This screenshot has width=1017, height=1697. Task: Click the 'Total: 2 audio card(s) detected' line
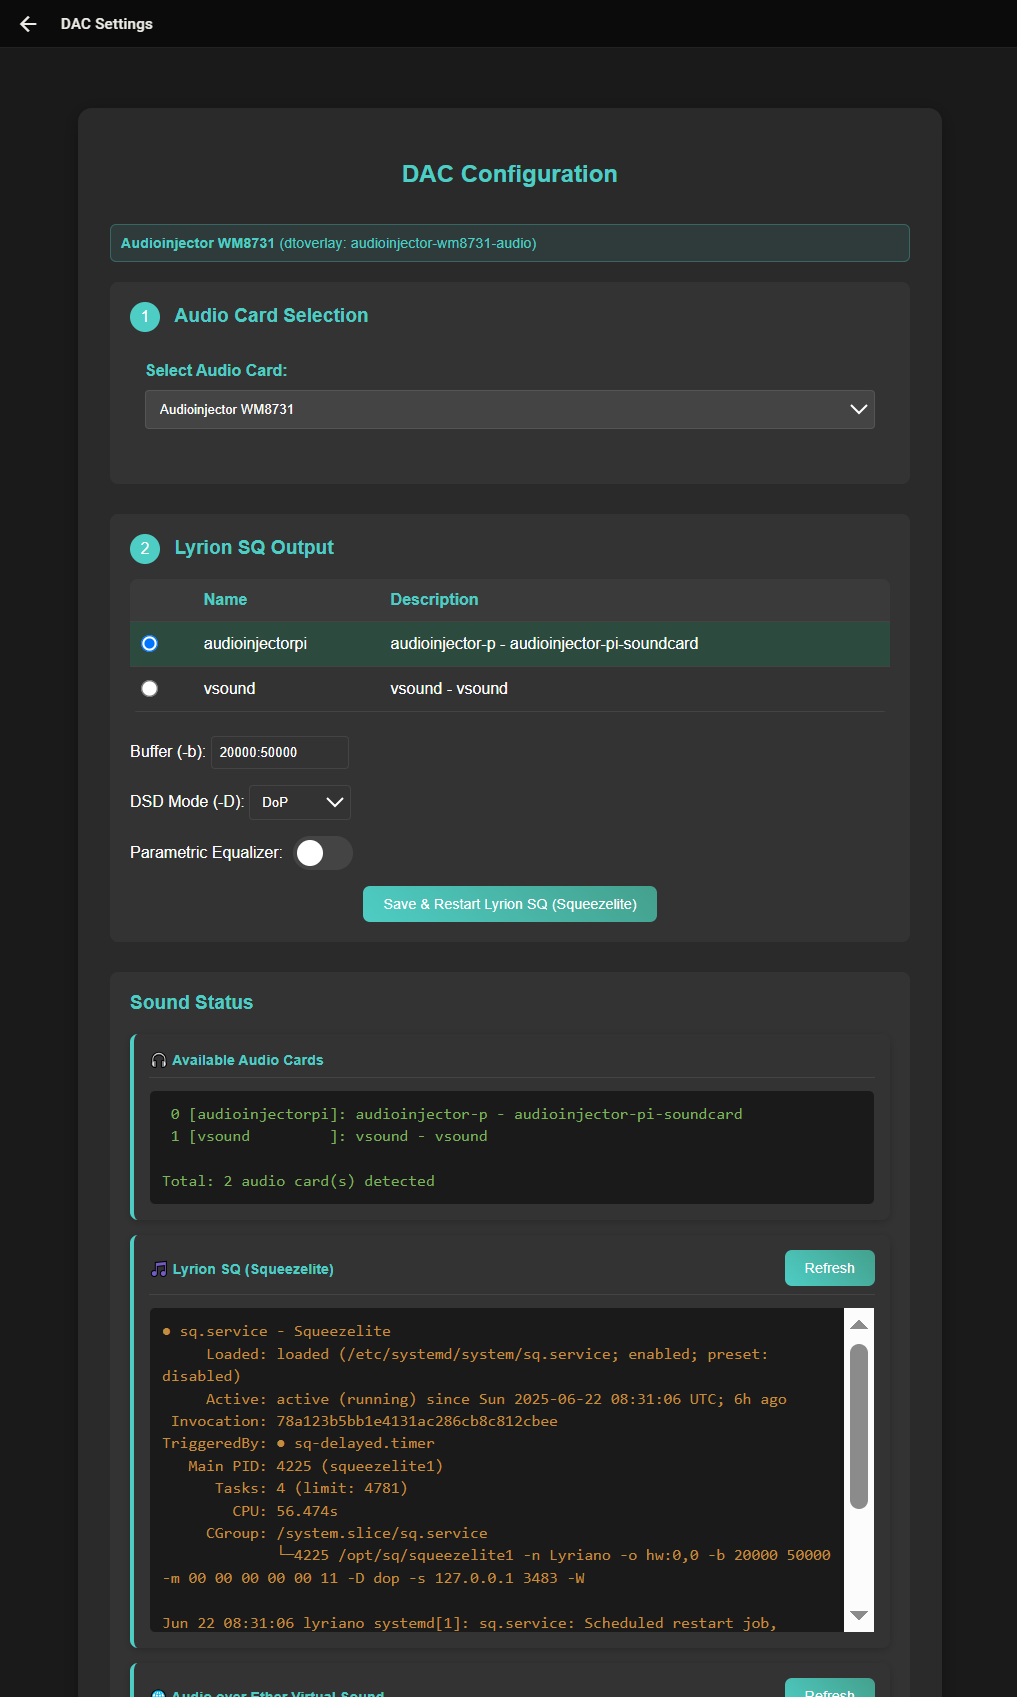(x=298, y=1181)
